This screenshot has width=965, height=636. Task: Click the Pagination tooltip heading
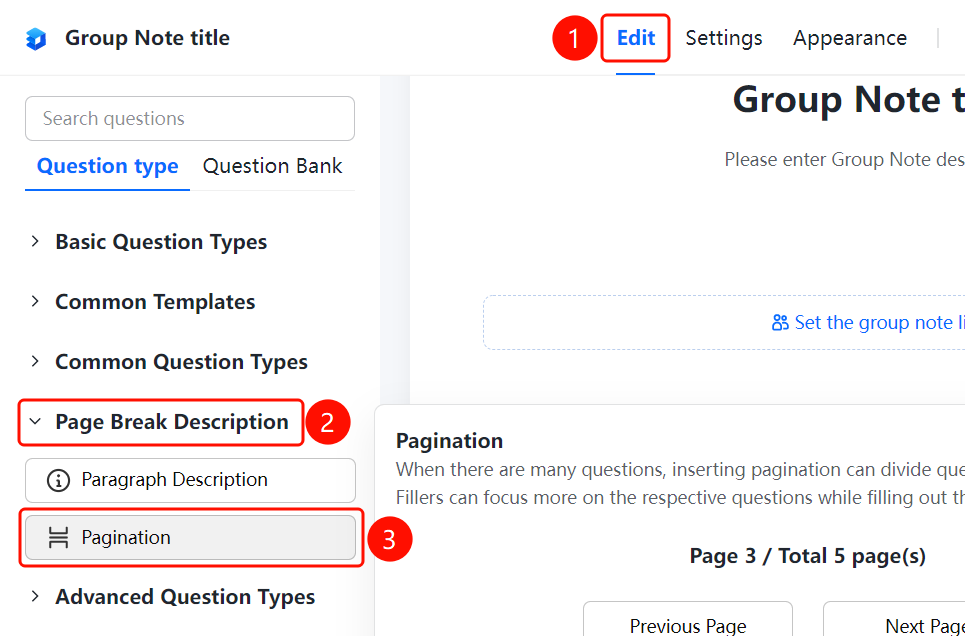pyautogui.click(x=449, y=441)
